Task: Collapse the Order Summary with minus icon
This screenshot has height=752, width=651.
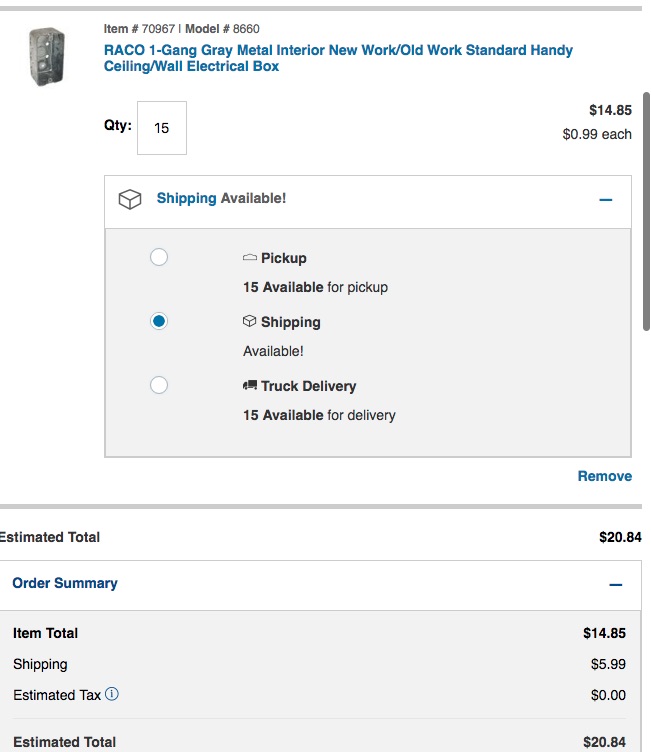Action: pyautogui.click(x=615, y=585)
